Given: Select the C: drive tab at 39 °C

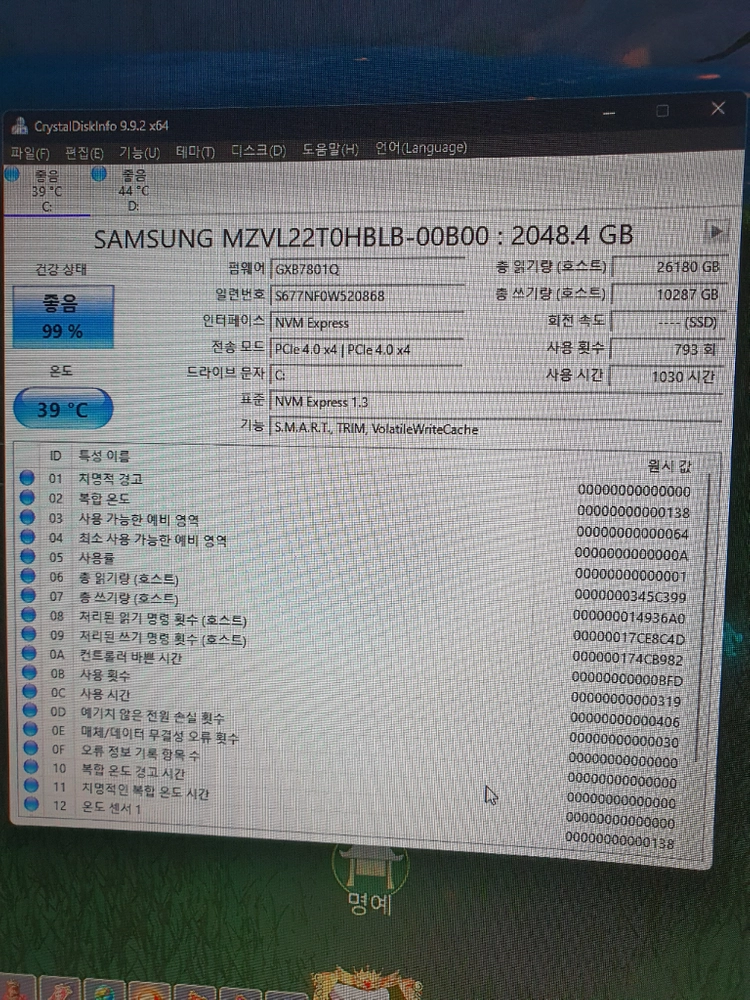Looking at the screenshot, I should click(x=47, y=189).
